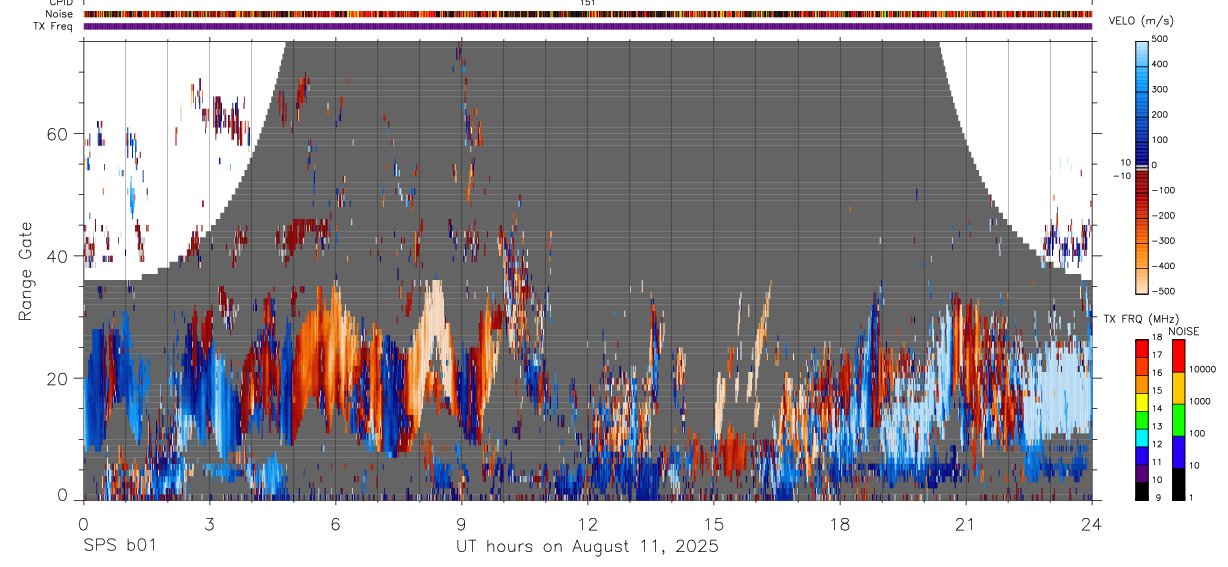
Task: Pick the cyan band of the TX FRQ colorbar
Action: [1142, 437]
